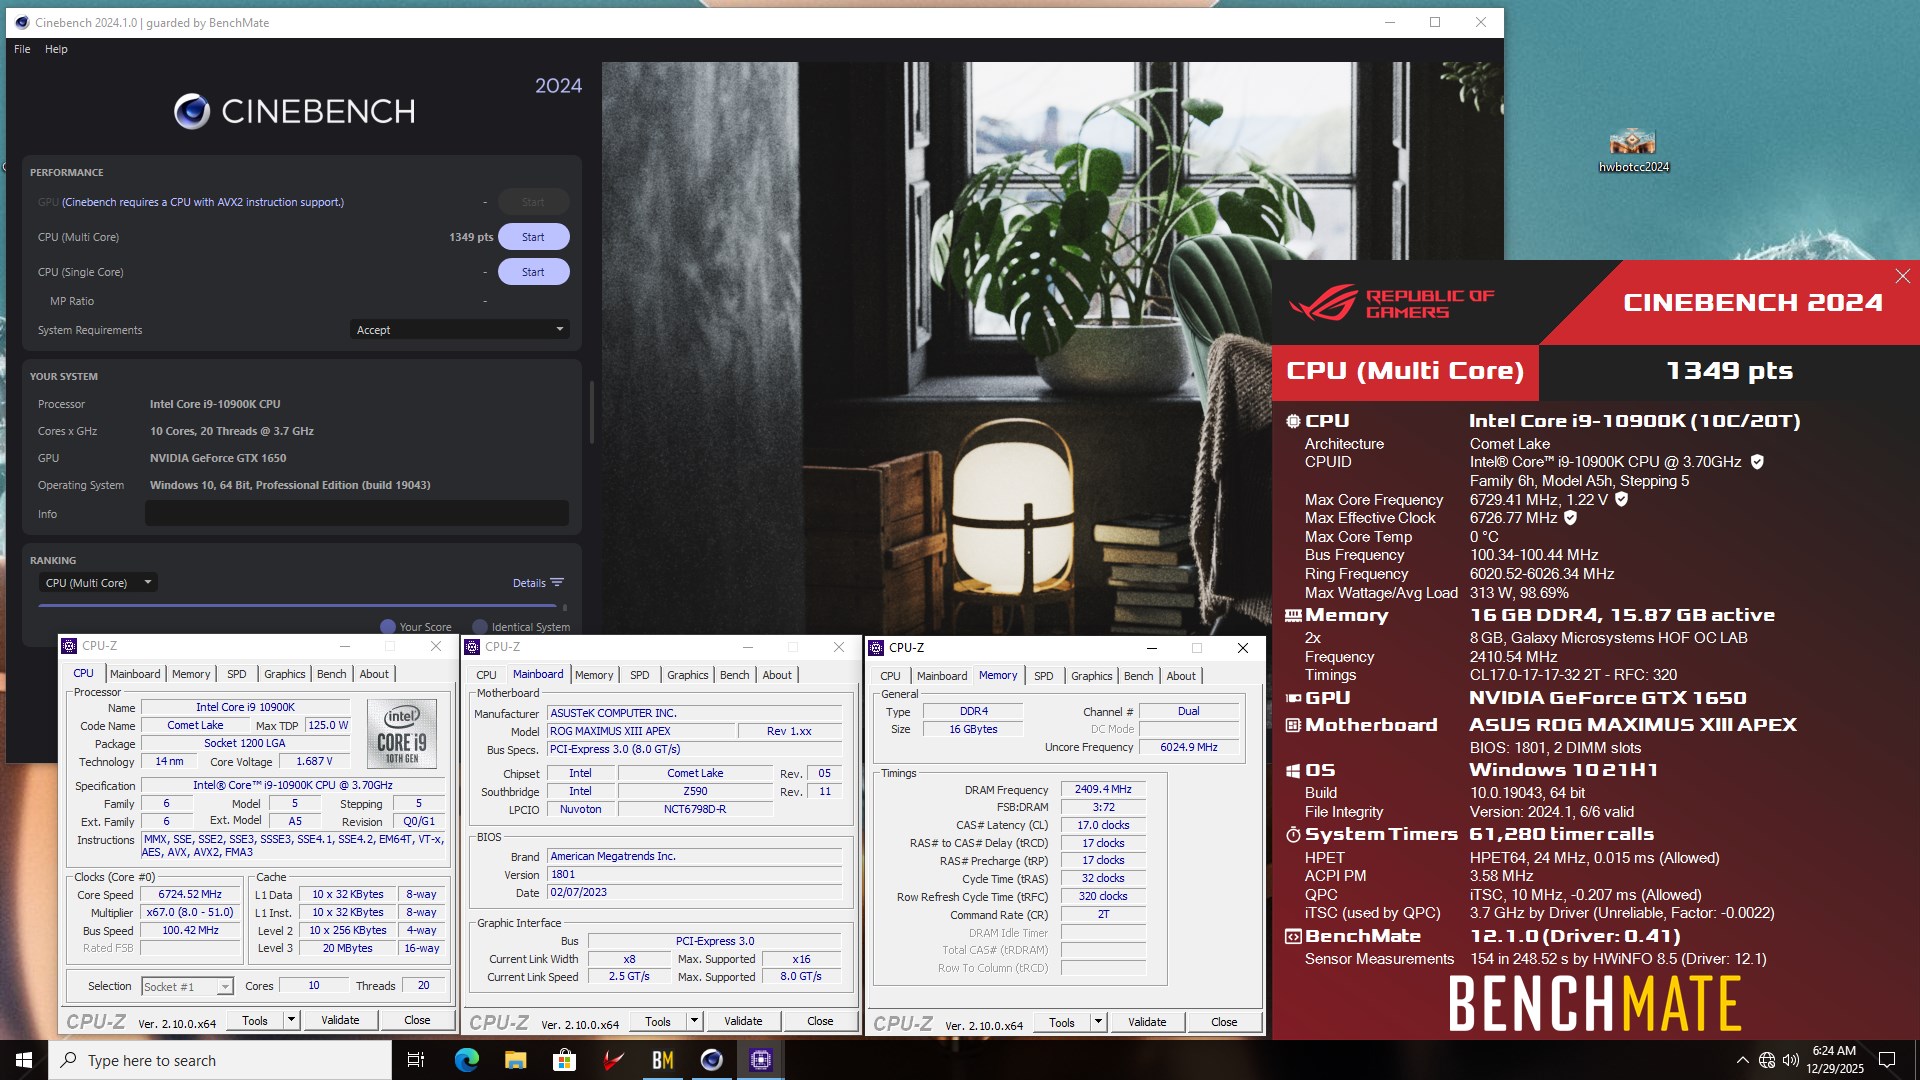1920x1080 pixels.
Task: Expand Tools arrow in the Mainboard CPU-Z window
Action: tap(694, 1021)
